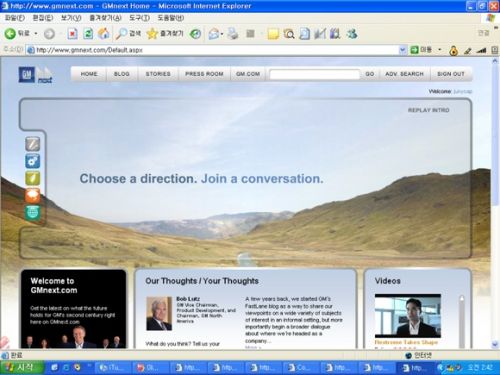This screenshot has width=500, height=375.
Task: Click the page scrollbar down arrow
Action: (495, 344)
